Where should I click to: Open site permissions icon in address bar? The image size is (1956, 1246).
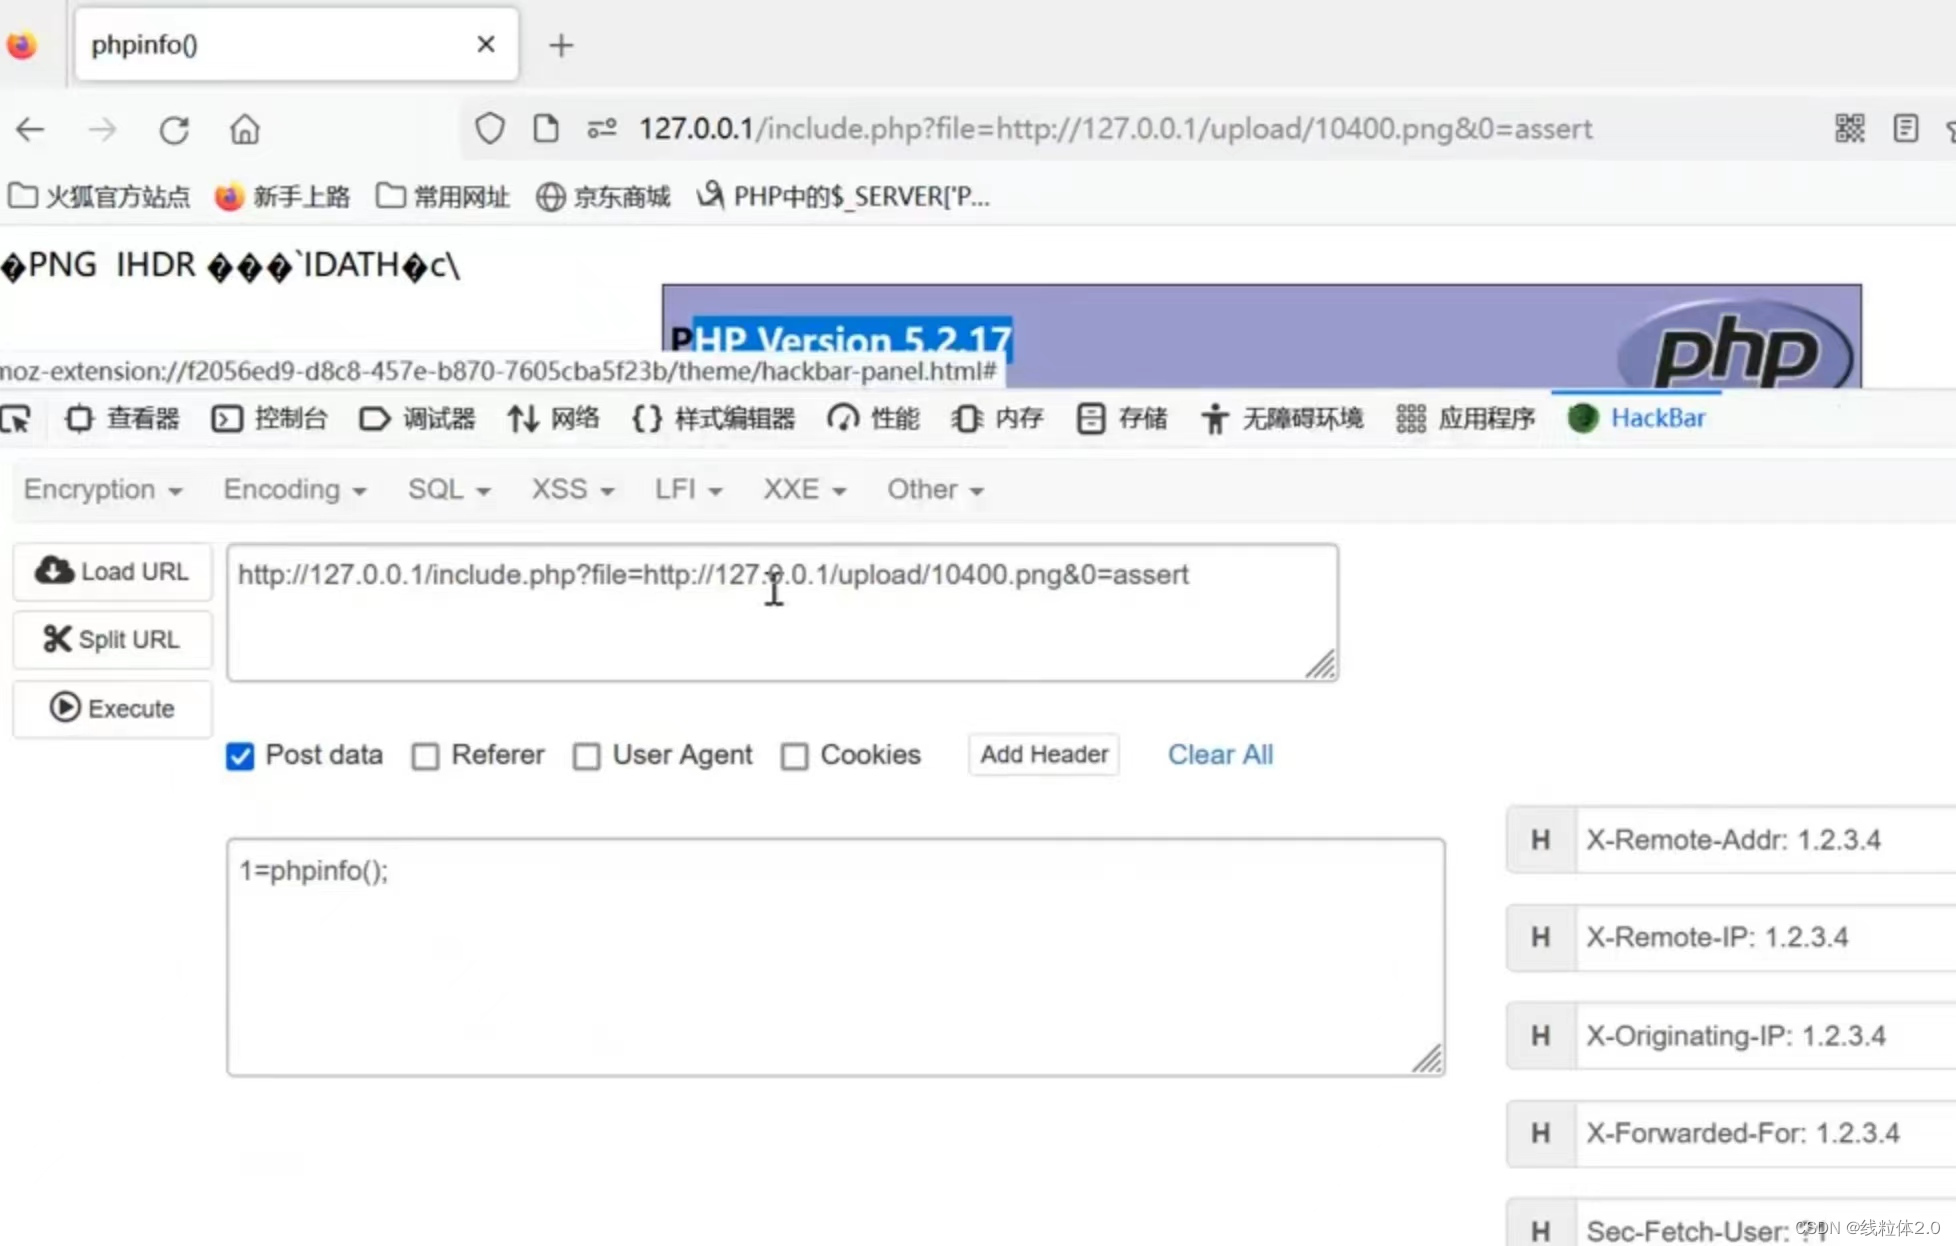602,128
